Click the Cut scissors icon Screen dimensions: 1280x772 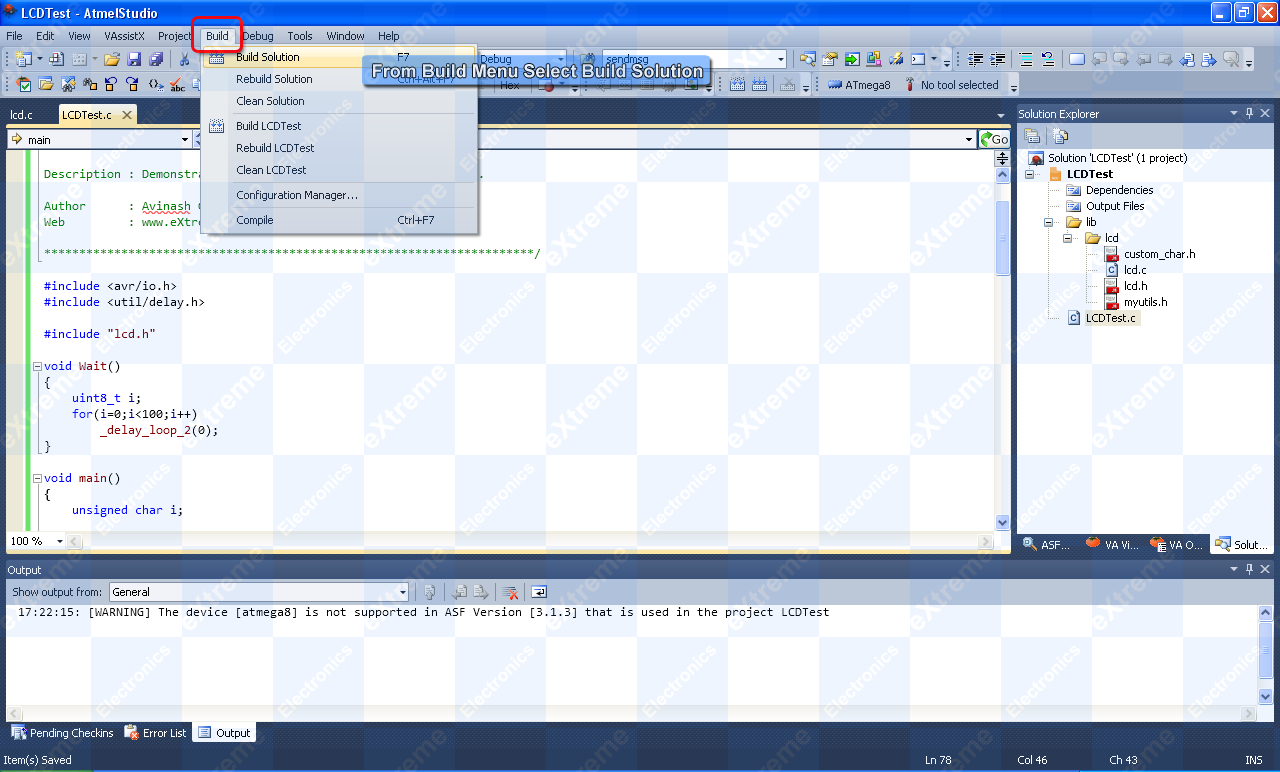(x=184, y=59)
